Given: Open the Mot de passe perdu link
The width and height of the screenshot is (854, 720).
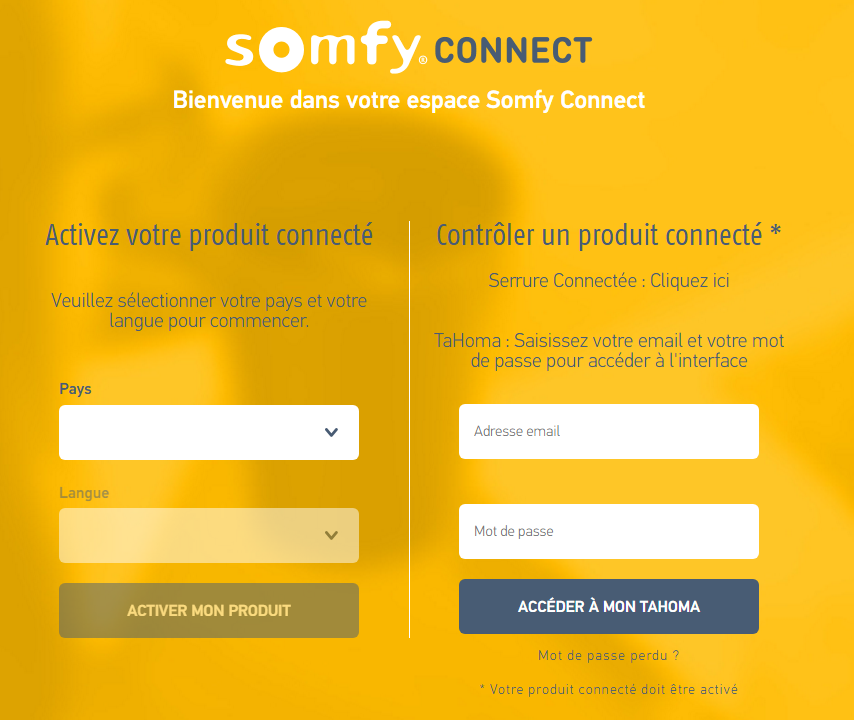Looking at the screenshot, I should (x=608, y=655).
